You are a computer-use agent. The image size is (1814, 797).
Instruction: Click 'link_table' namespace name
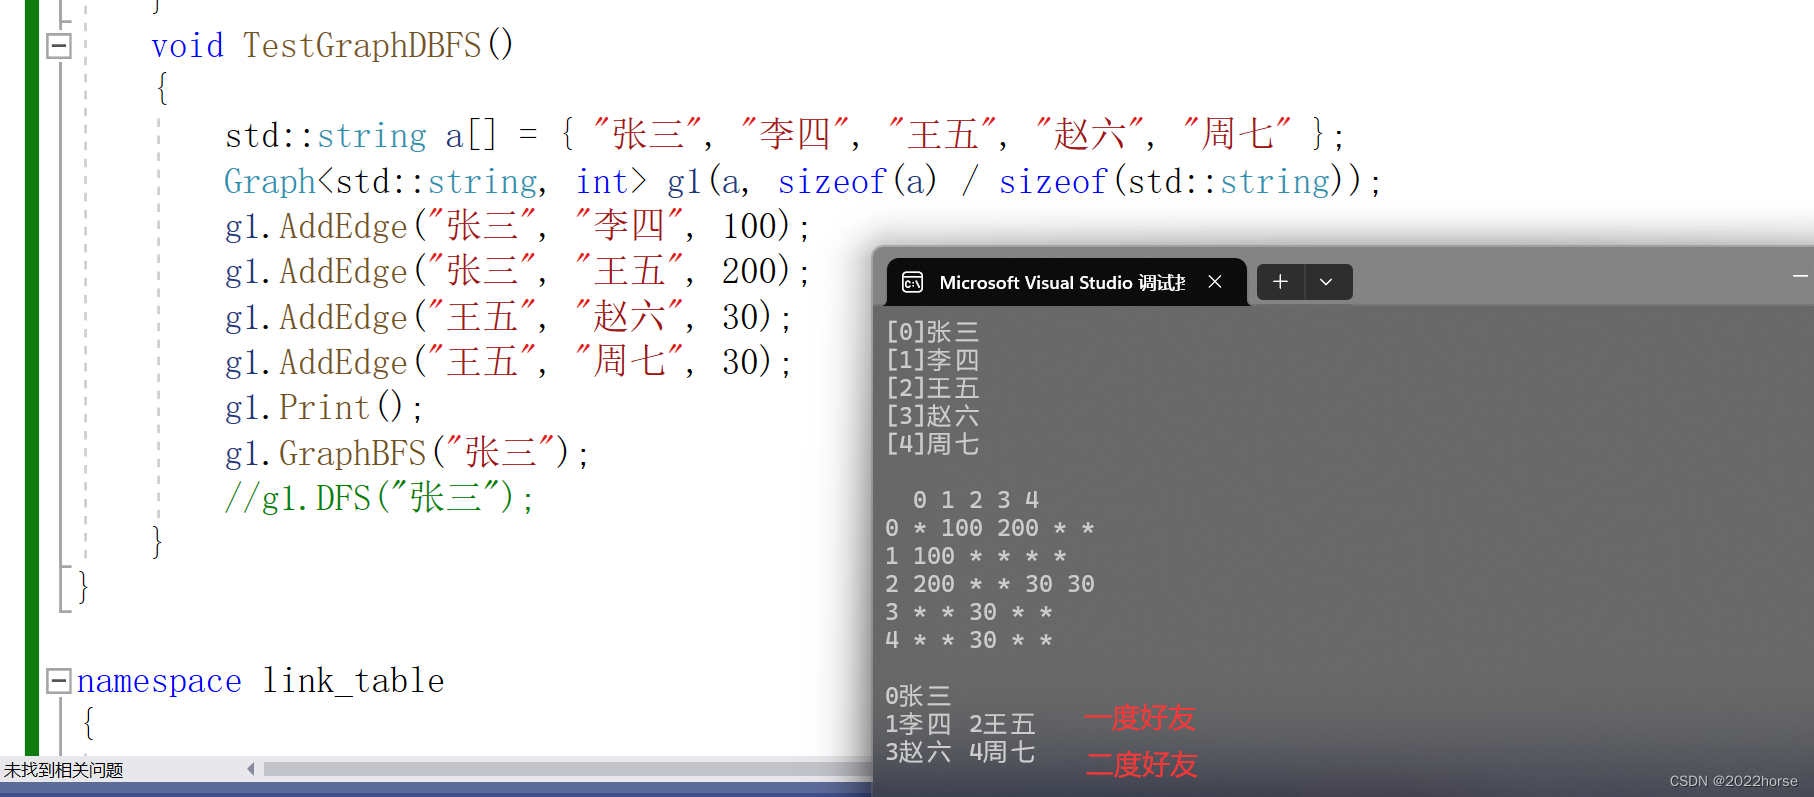point(353,682)
